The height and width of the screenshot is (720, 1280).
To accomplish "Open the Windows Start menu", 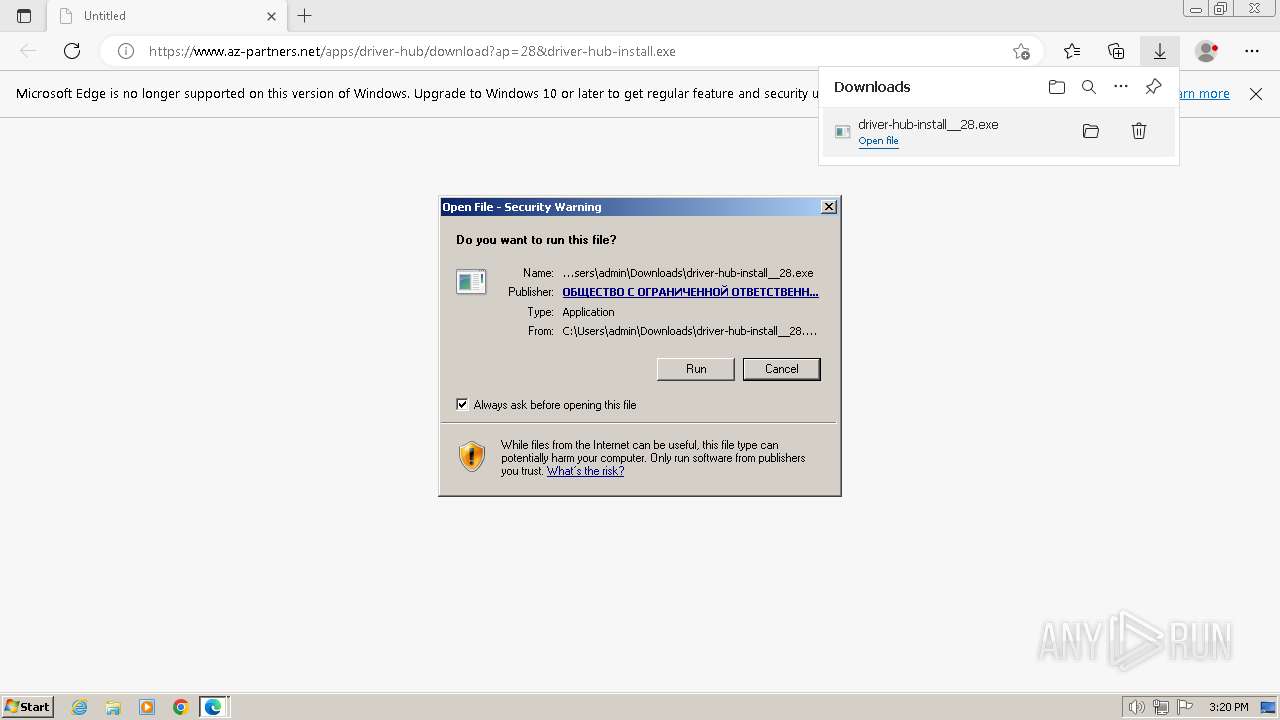I will tap(27, 707).
